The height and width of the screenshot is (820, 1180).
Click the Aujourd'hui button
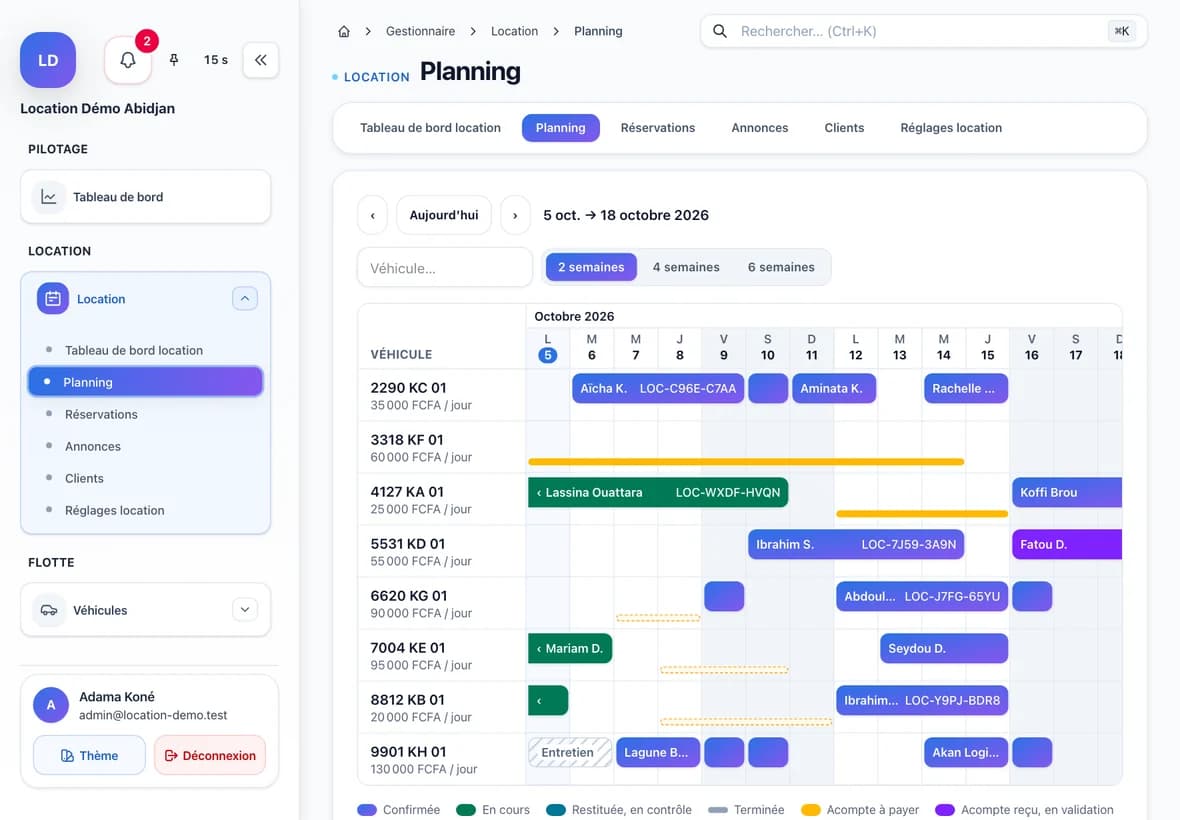pyautogui.click(x=444, y=215)
